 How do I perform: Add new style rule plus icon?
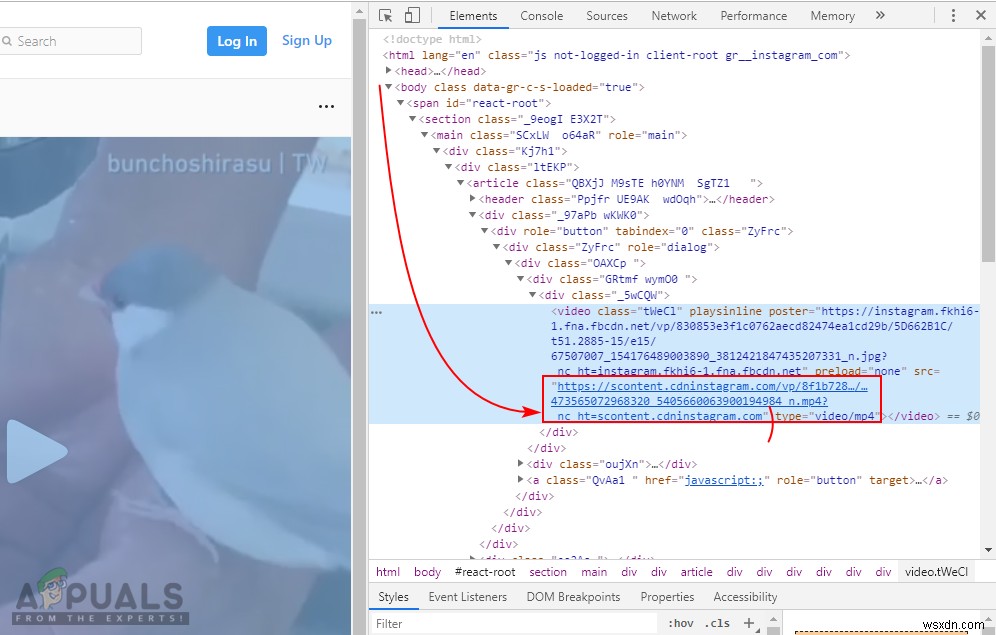(x=749, y=623)
